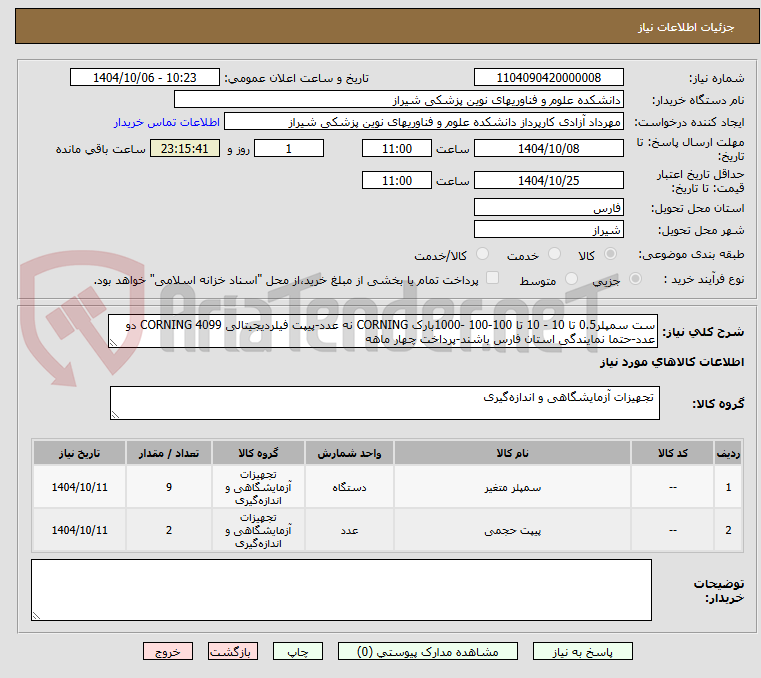Click the price validity date 1404/10/25
The width and height of the screenshot is (761, 678).
point(548,181)
